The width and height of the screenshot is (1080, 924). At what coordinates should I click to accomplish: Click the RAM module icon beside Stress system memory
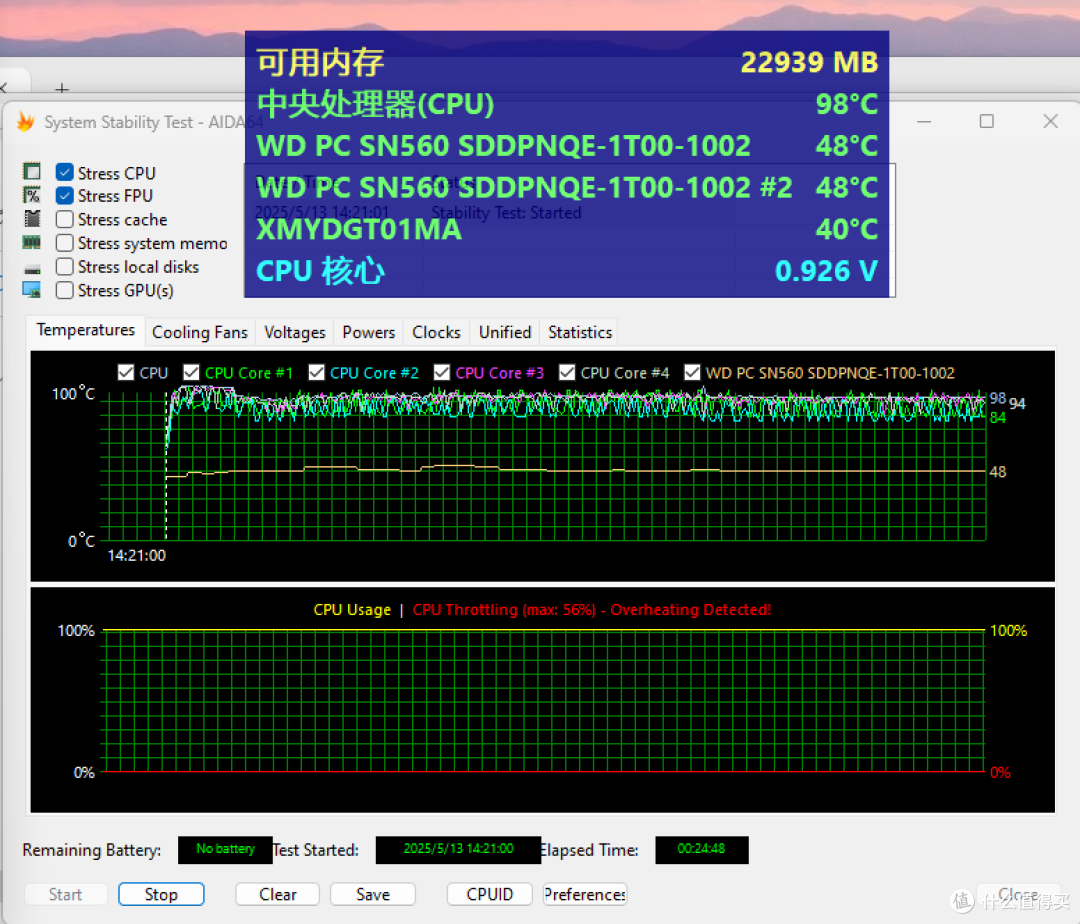32,242
